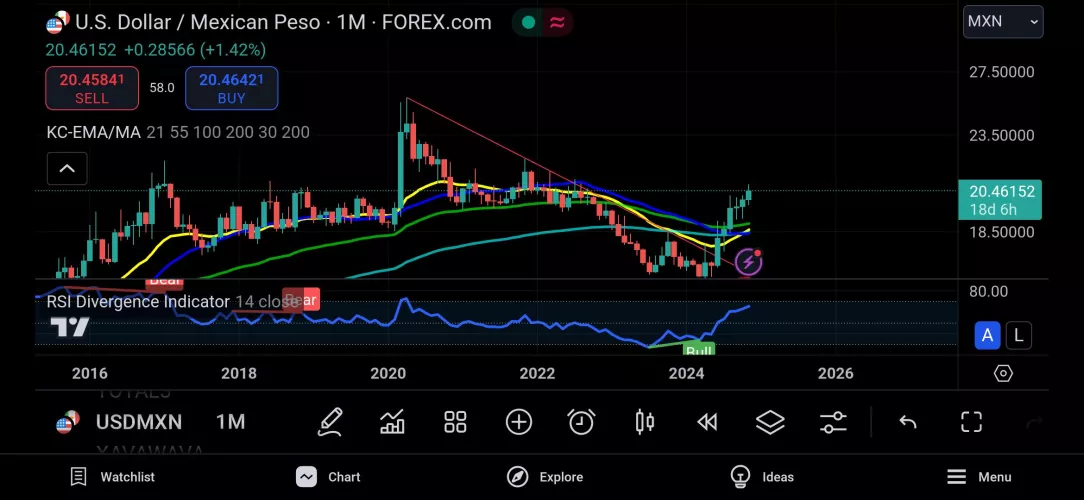This screenshot has height=500, width=1084.
Task: Tap the lightning bolt event icon
Action: 749,262
